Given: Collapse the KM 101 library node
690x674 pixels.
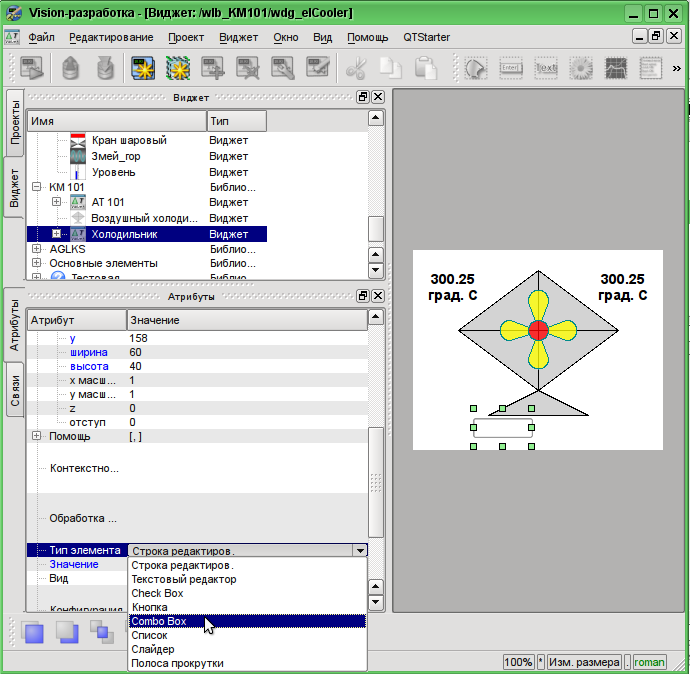Looking at the screenshot, I should pyautogui.click(x=37, y=187).
